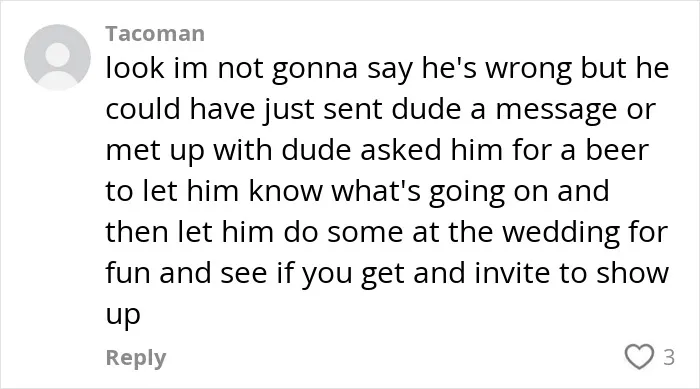Click the Reply link under the comment
The image size is (700, 389).
coord(136,358)
